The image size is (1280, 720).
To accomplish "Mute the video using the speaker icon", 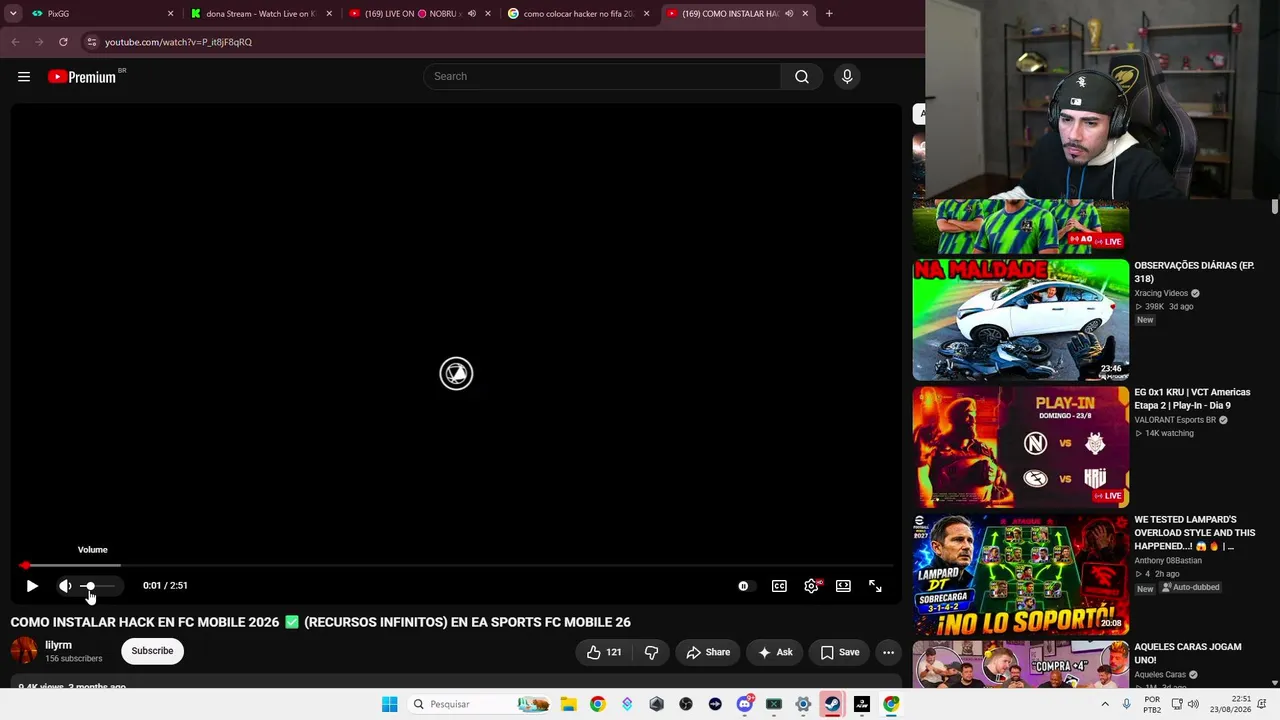I will pos(65,586).
